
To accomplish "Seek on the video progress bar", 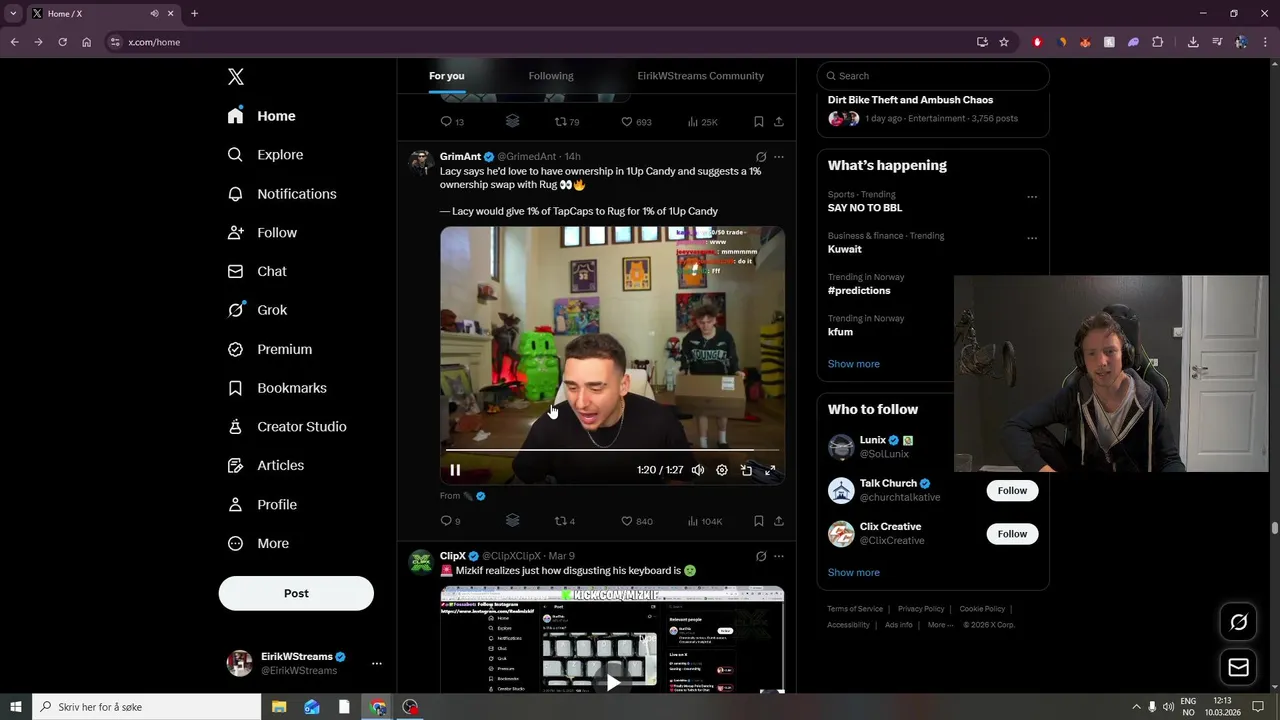I will coord(612,450).
